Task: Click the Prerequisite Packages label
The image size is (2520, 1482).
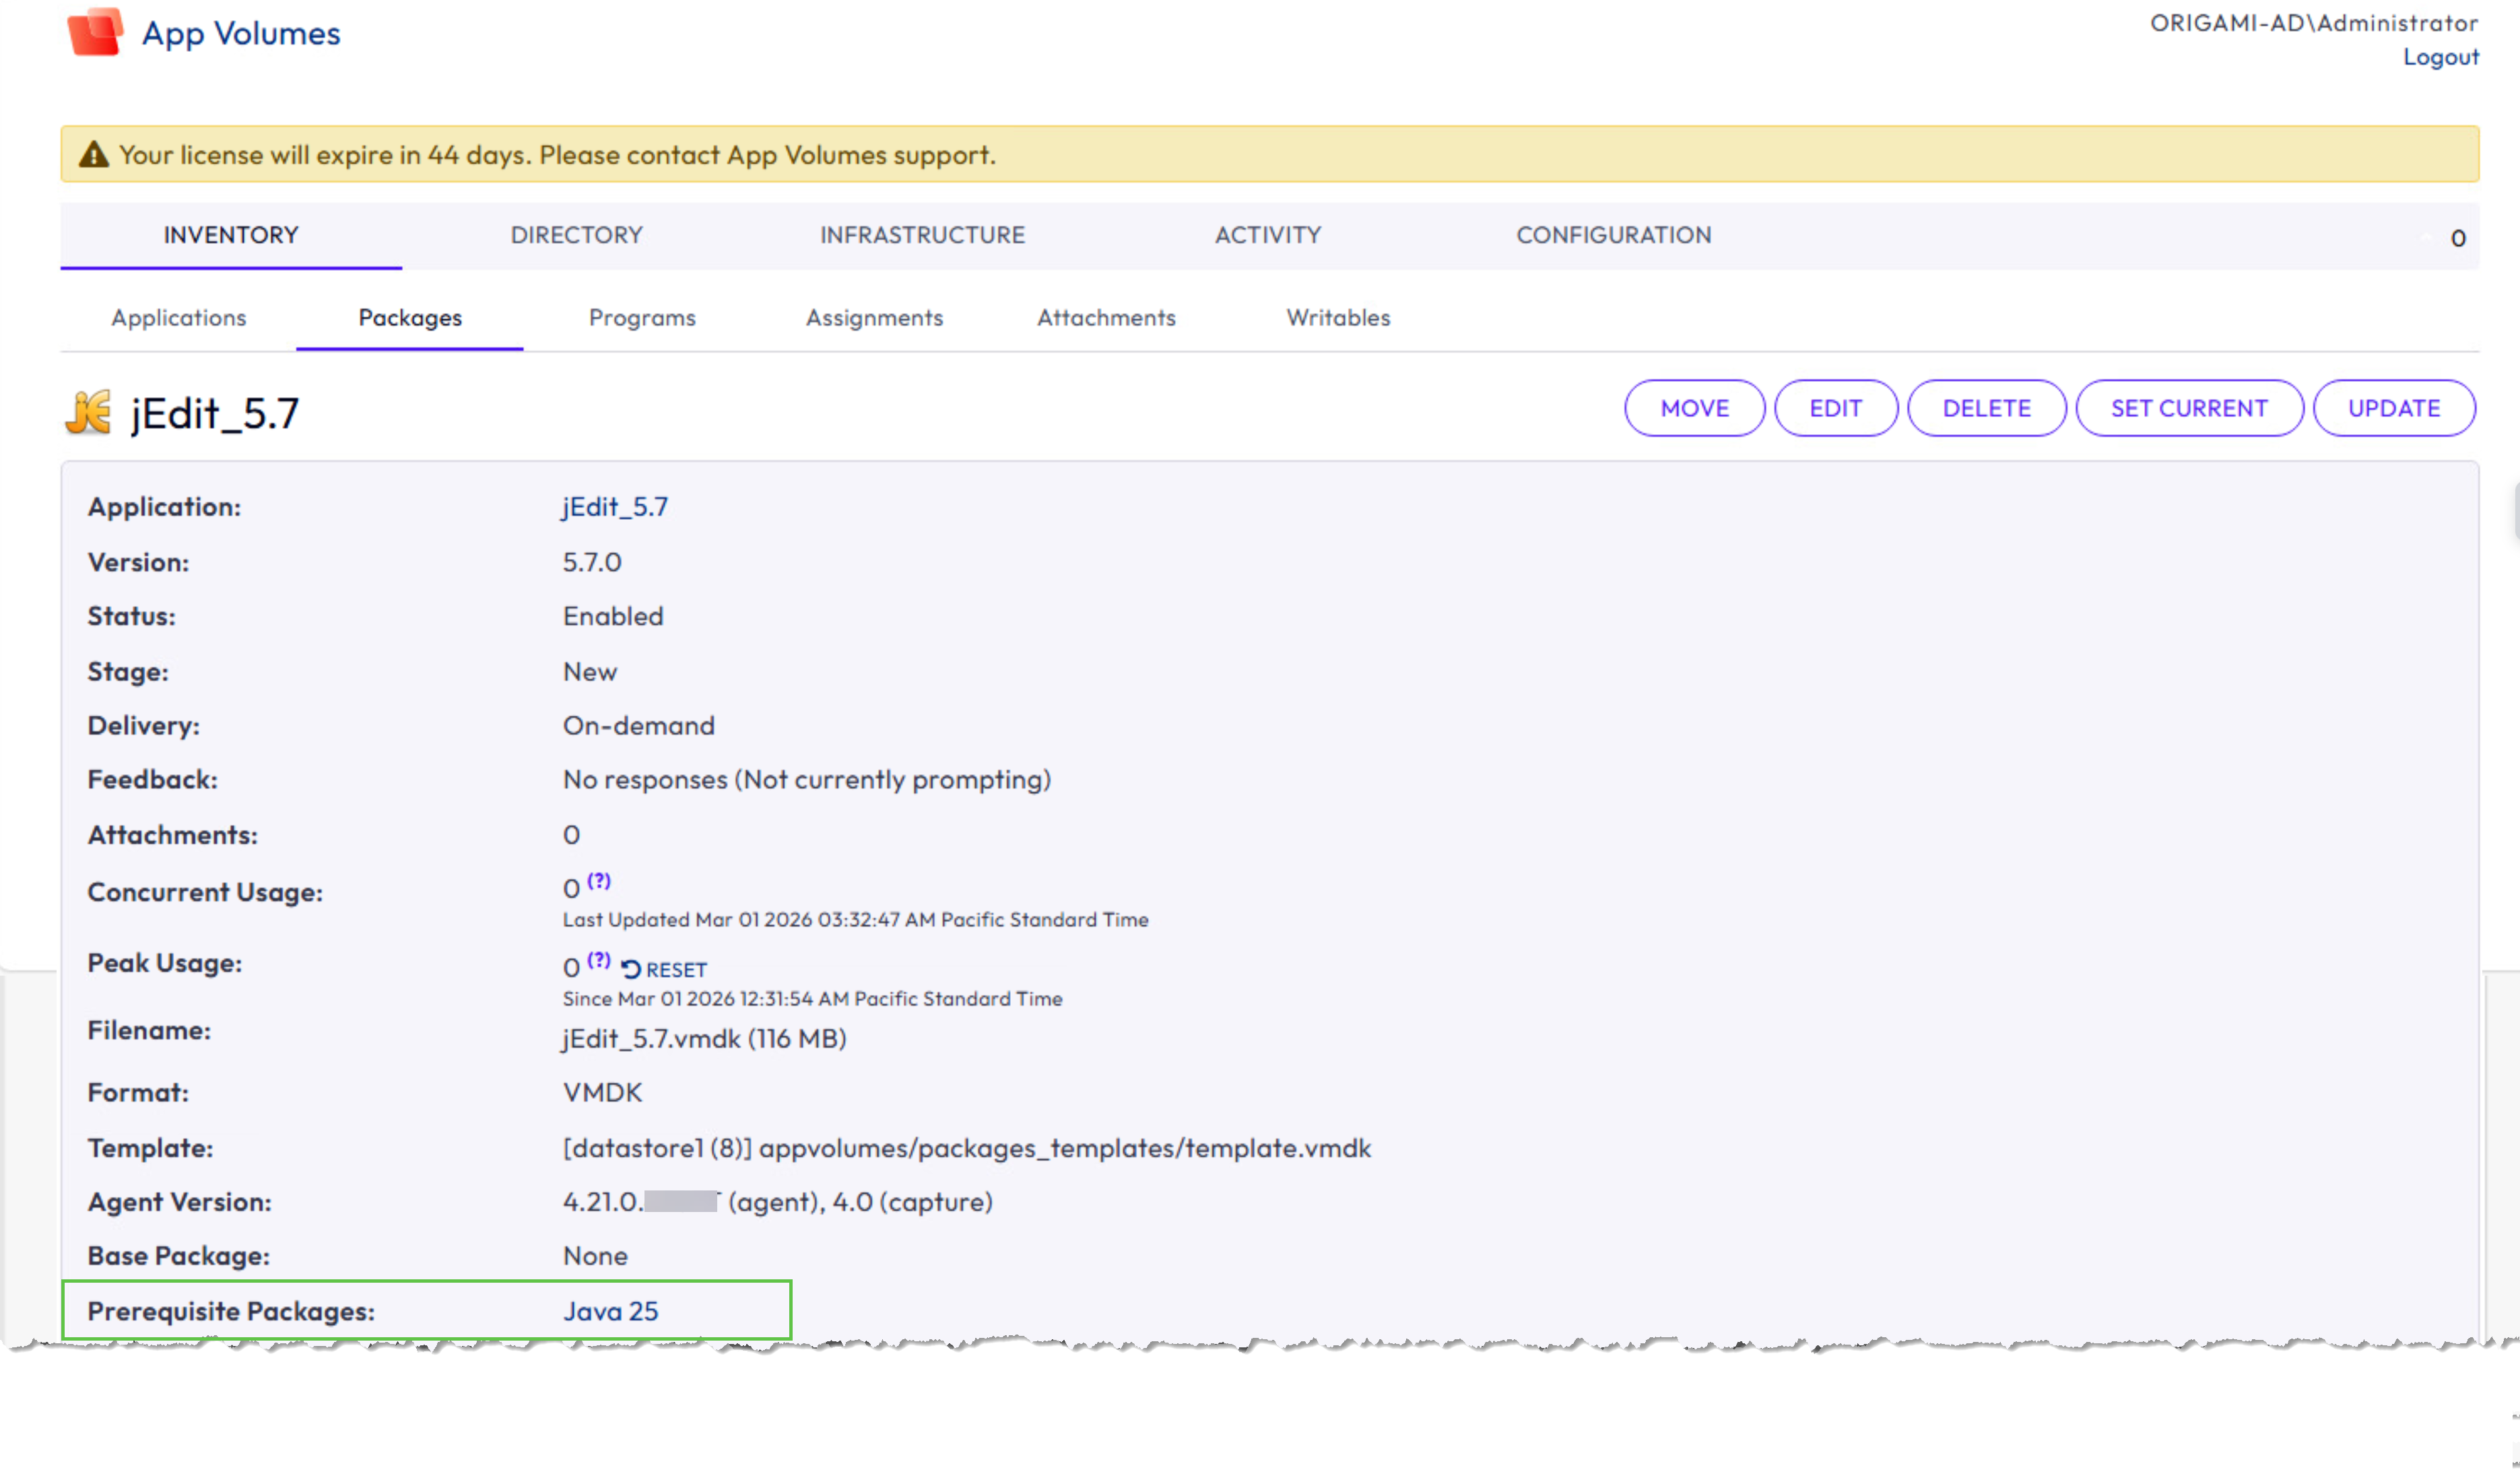Action: pos(231,1311)
